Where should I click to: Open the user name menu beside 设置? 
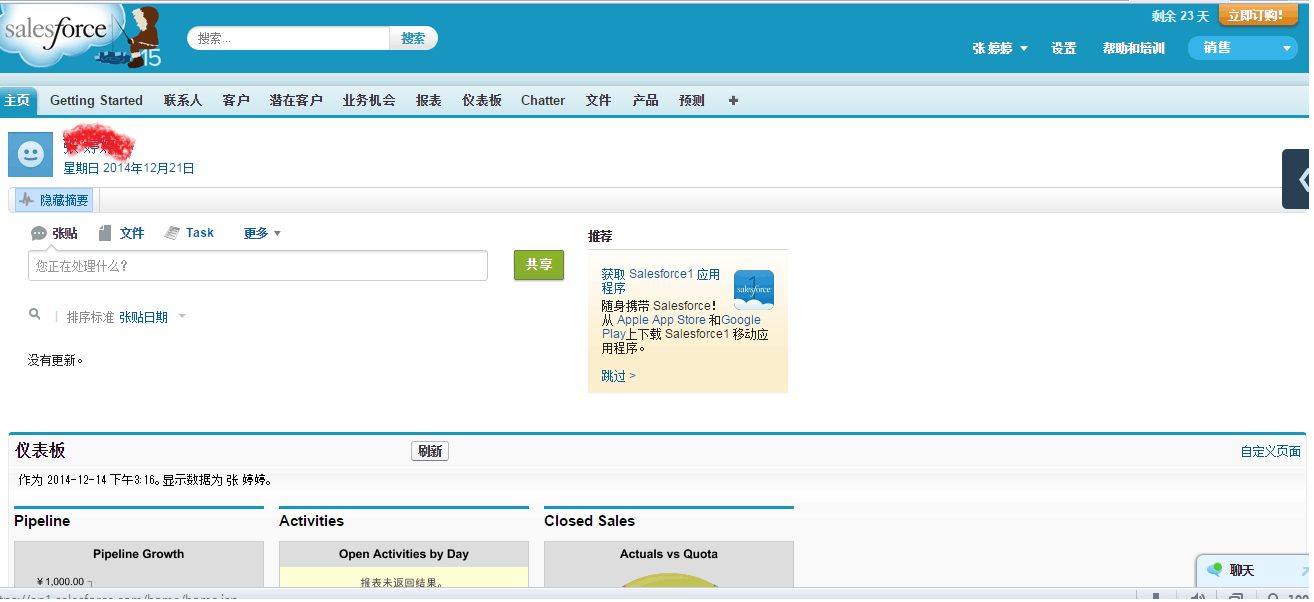1000,48
